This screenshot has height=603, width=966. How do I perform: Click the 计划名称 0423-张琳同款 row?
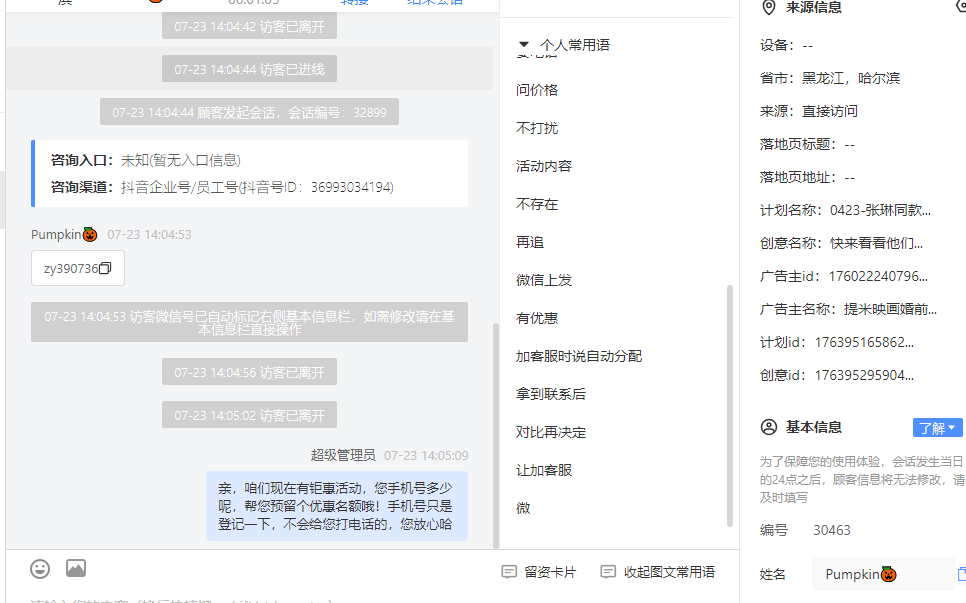pyautogui.click(x=845, y=210)
